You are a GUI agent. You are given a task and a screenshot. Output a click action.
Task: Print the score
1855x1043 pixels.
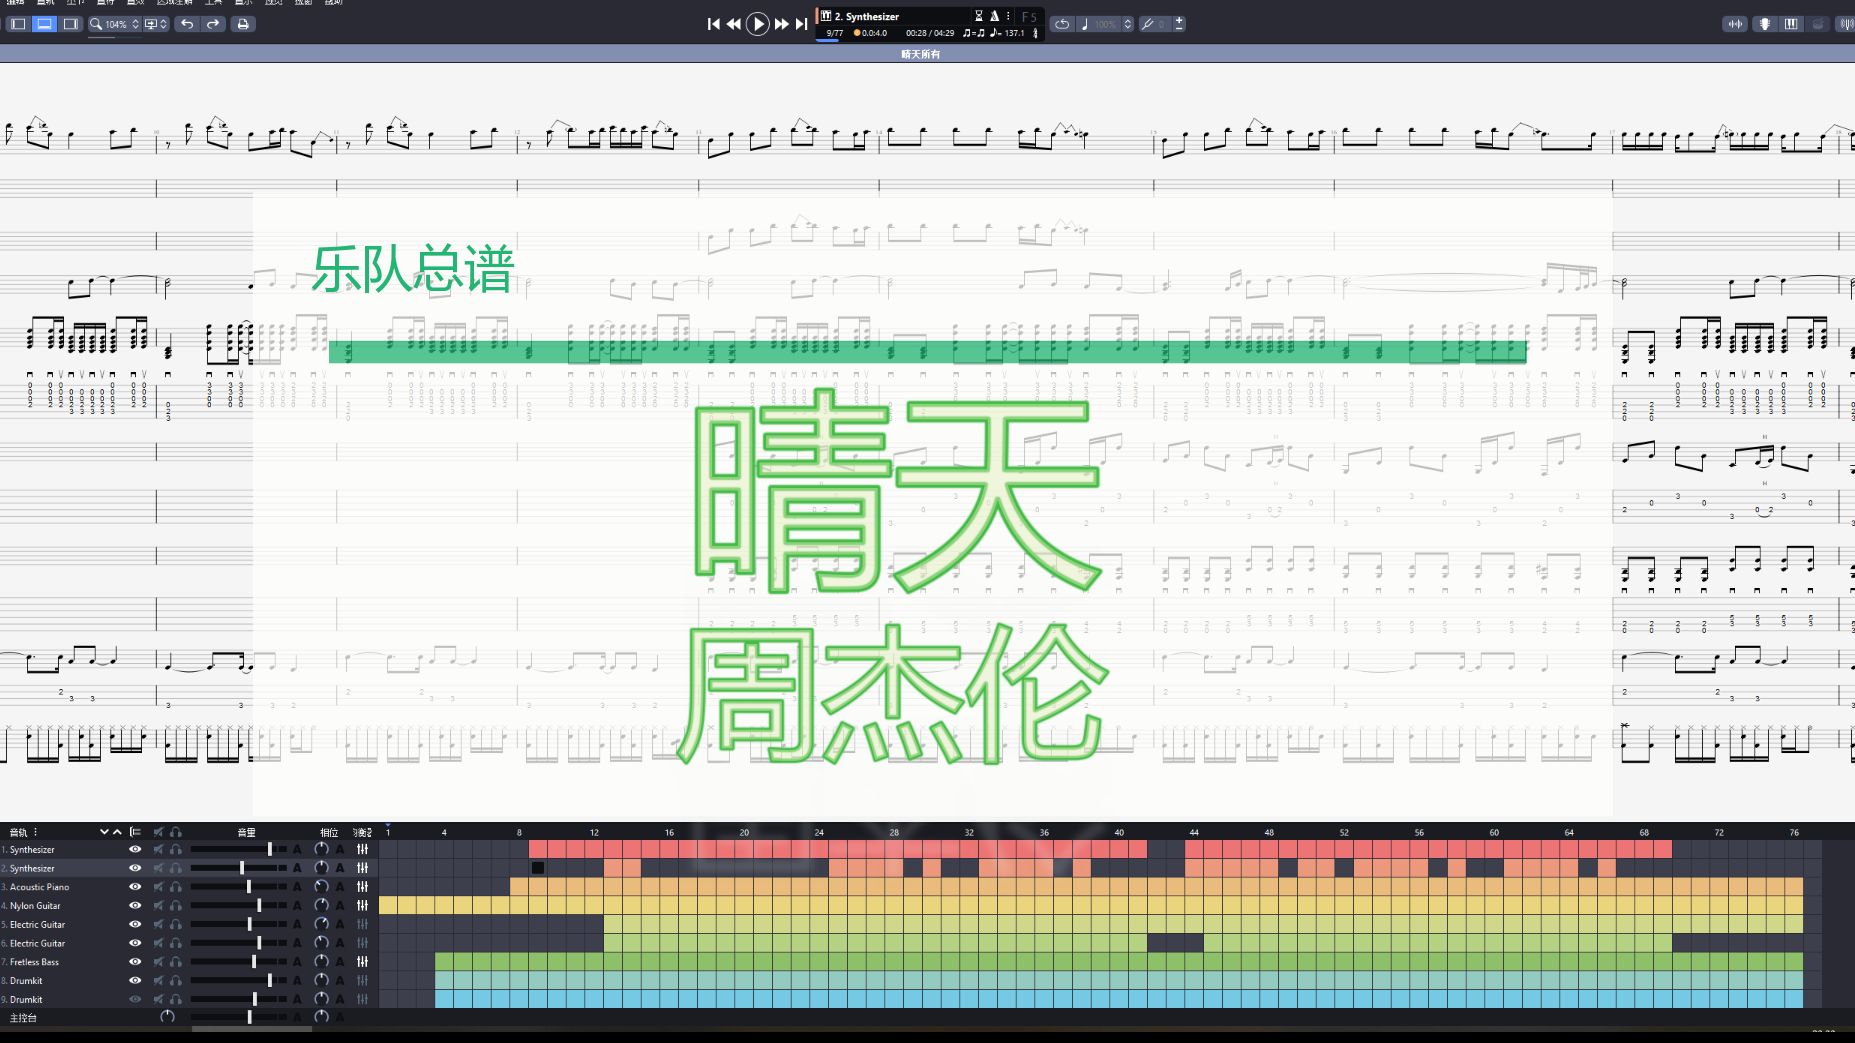243,24
